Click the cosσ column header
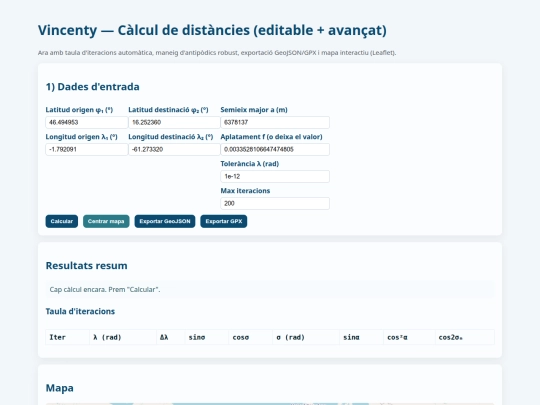 coord(250,337)
